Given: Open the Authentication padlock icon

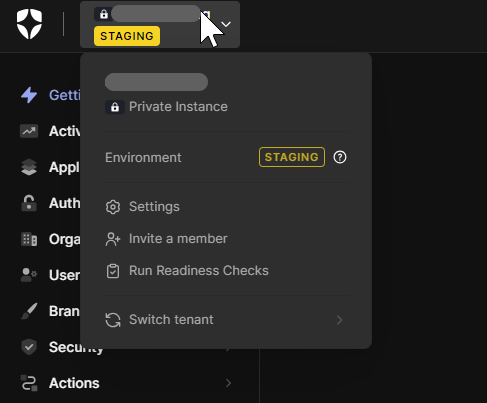Looking at the screenshot, I should click(x=29, y=203).
